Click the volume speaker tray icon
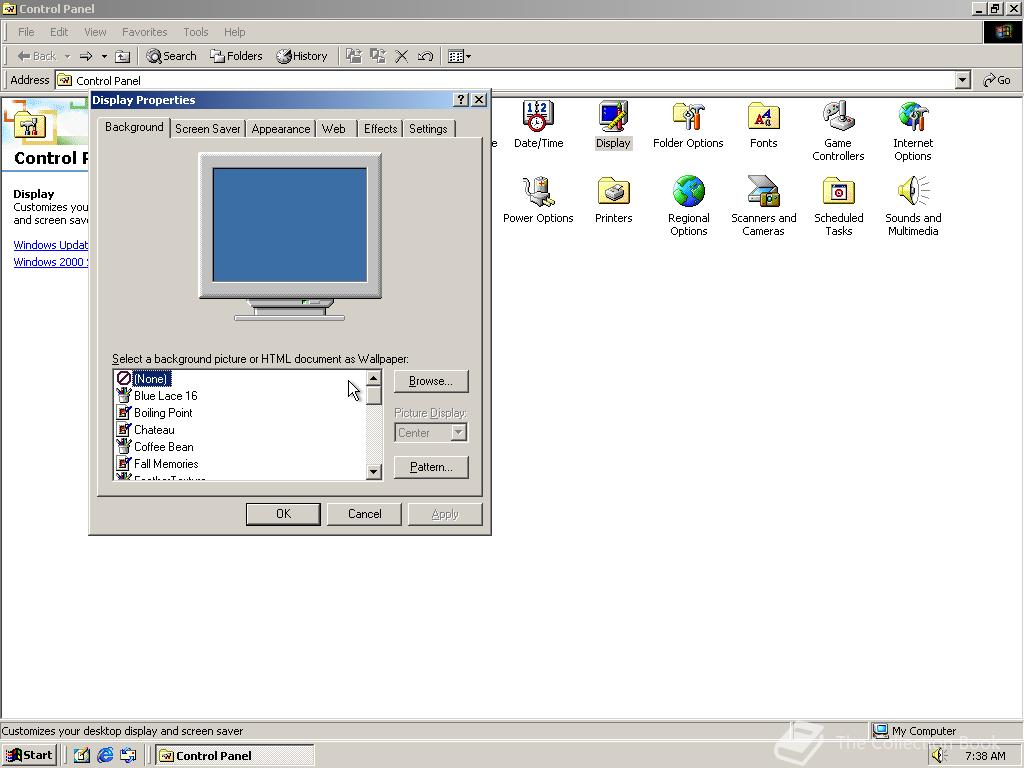 coord(938,756)
